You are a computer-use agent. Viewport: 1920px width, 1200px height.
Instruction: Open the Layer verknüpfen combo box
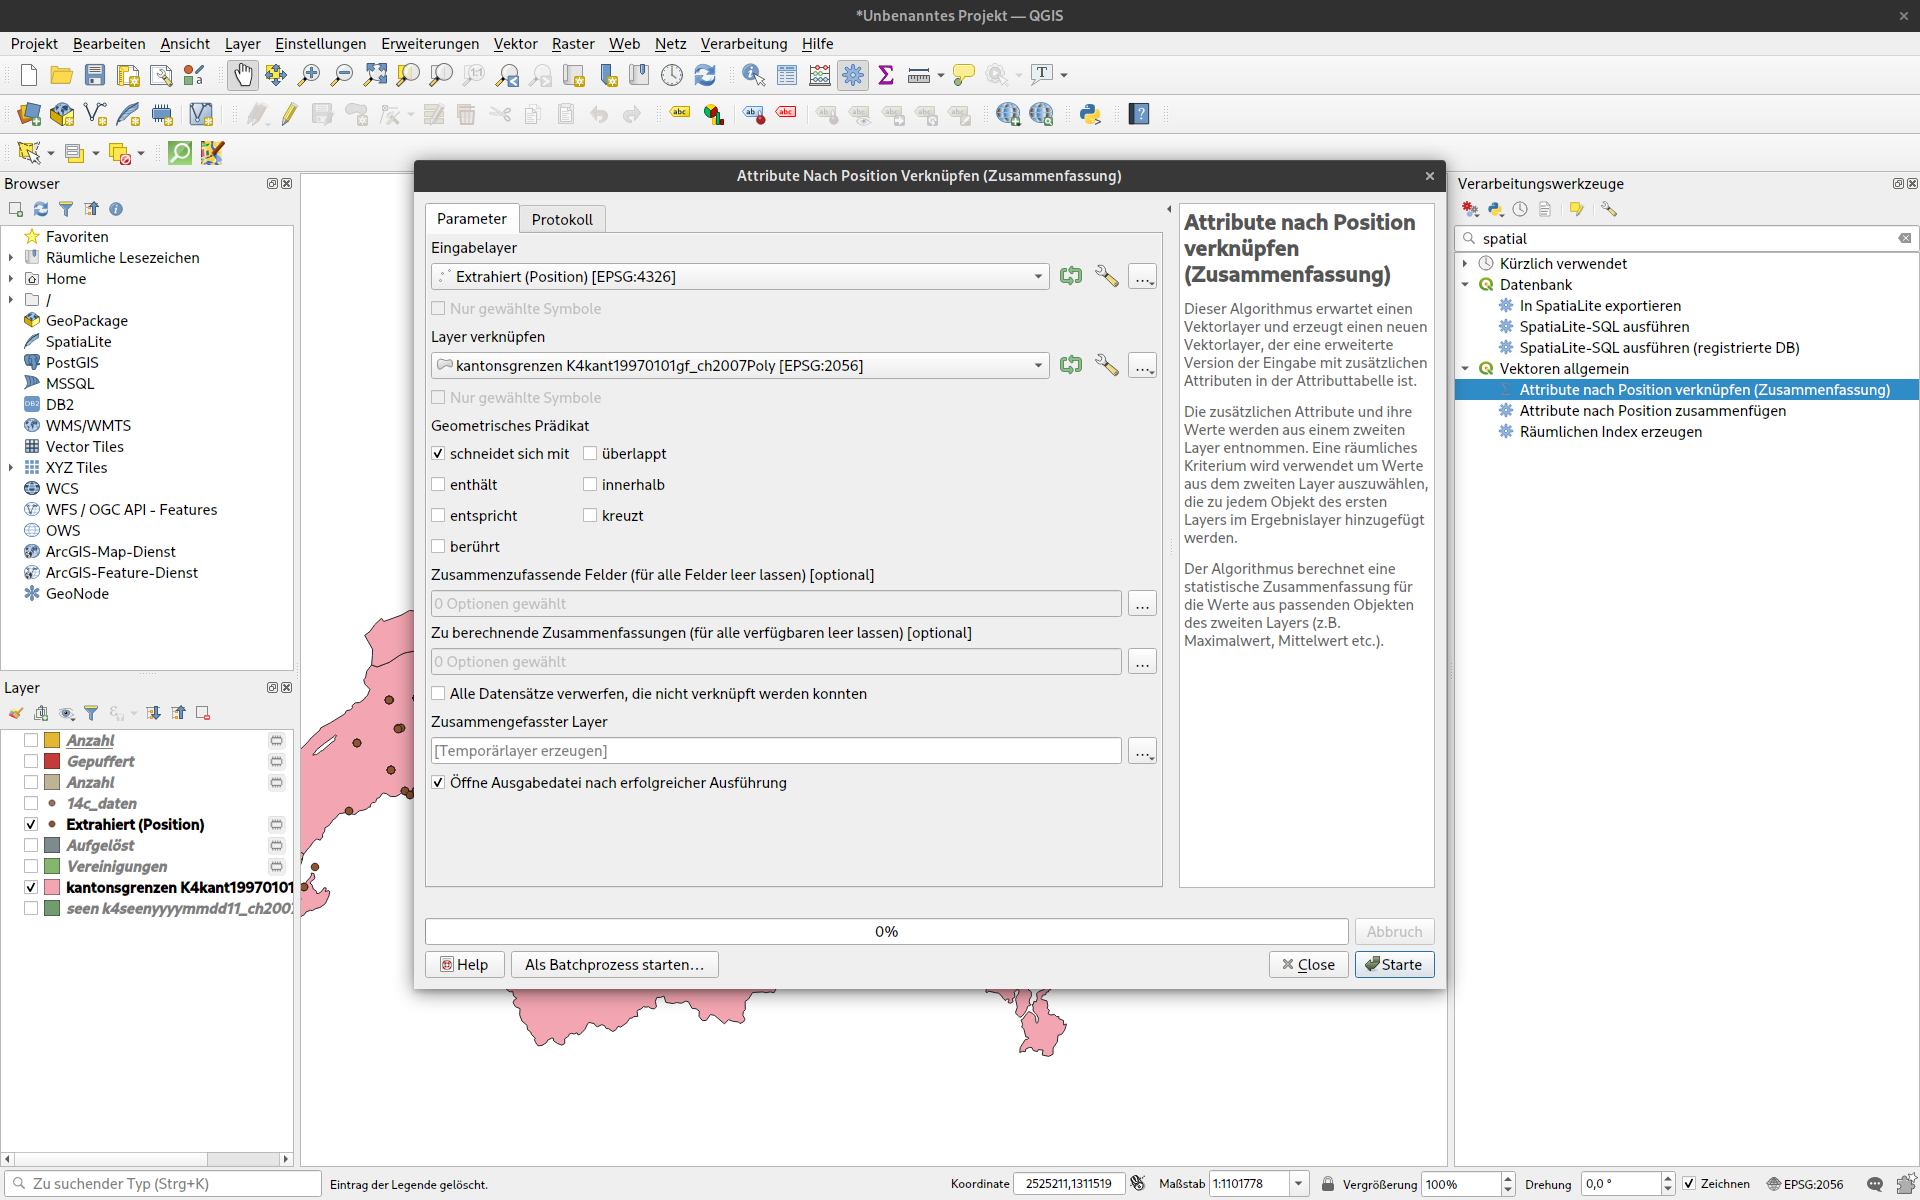click(740, 366)
